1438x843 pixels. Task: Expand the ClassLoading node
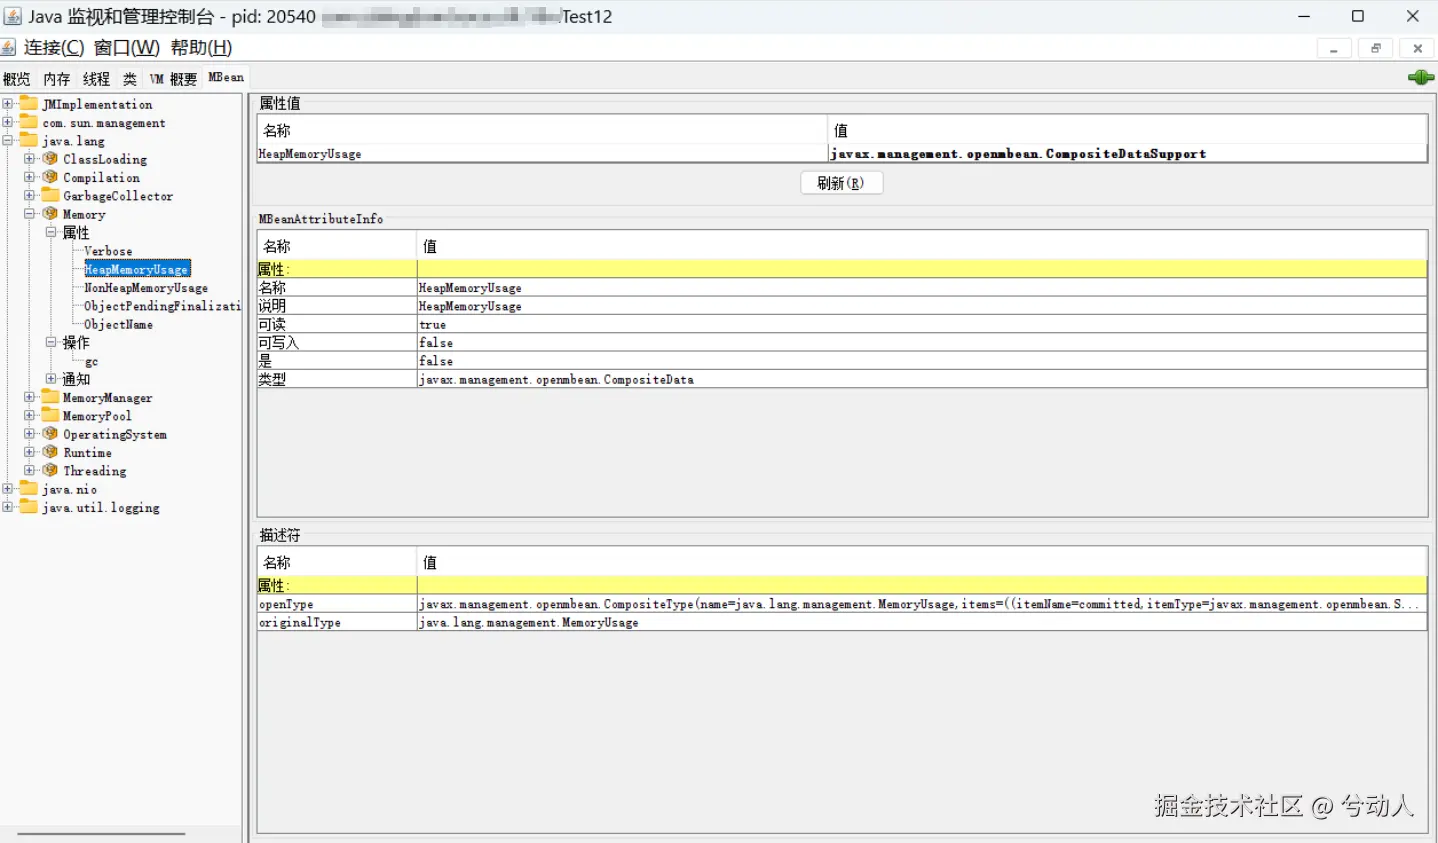[29, 159]
